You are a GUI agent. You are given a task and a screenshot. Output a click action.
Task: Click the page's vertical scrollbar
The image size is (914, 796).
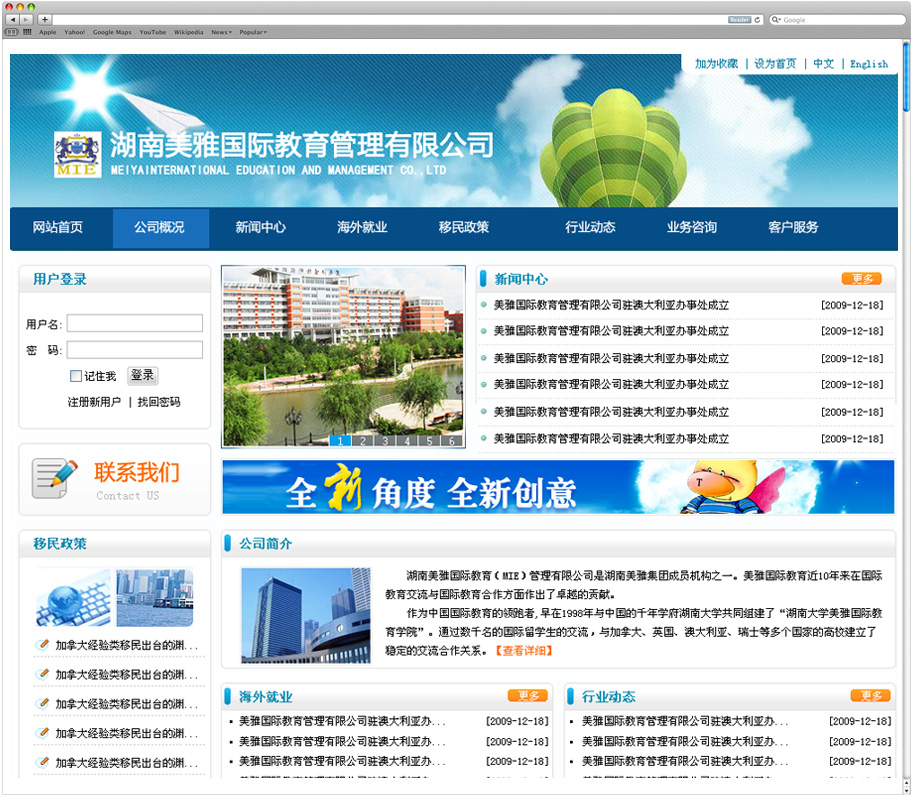[906, 90]
